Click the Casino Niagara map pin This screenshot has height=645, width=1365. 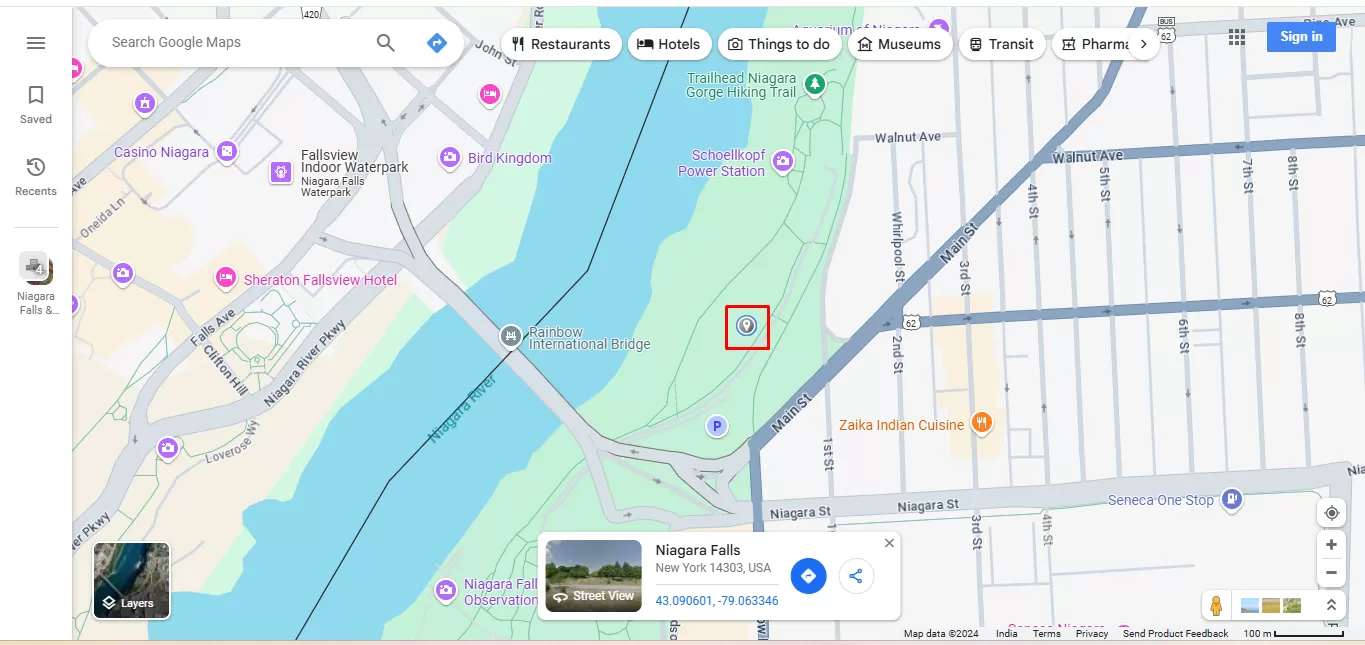click(228, 152)
